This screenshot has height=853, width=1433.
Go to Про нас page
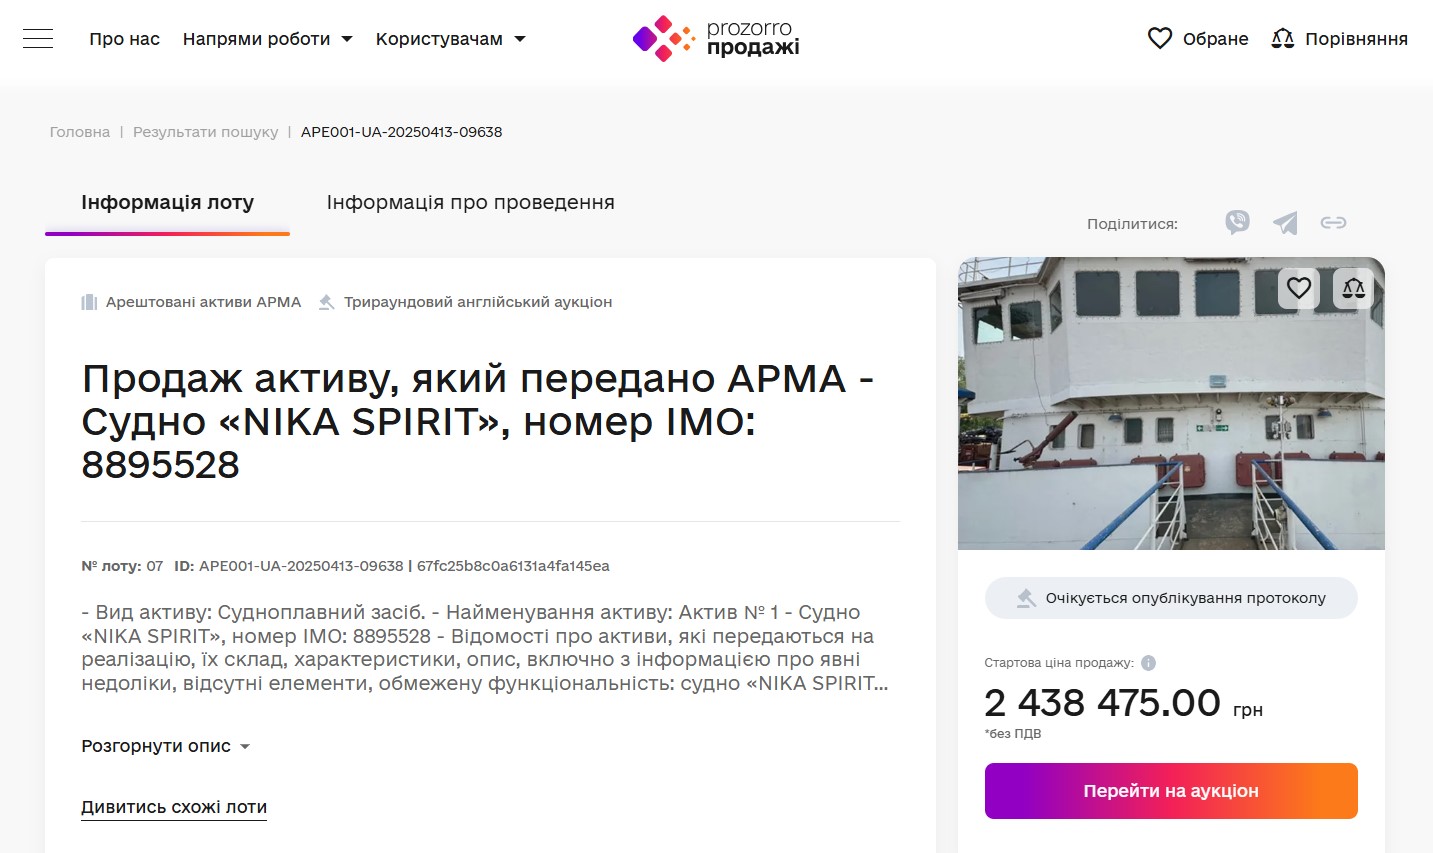coord(125,39)
